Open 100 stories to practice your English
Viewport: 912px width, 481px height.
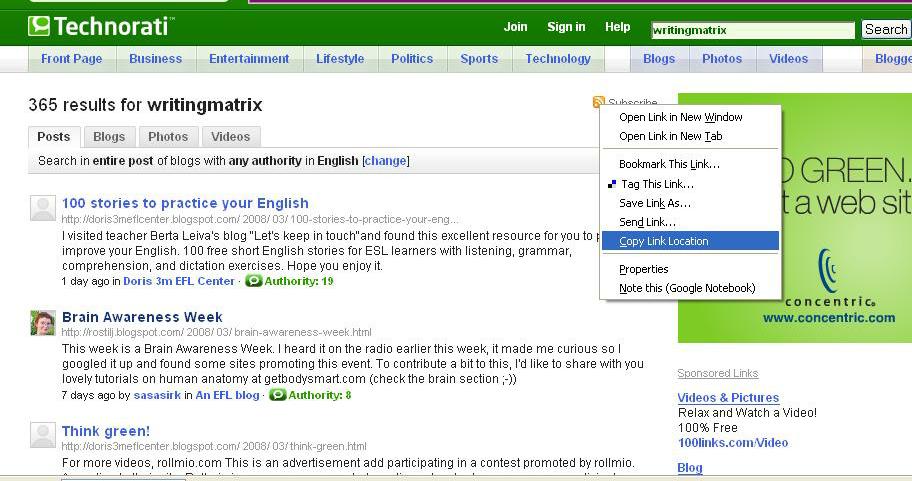click(x=185, y=203)
